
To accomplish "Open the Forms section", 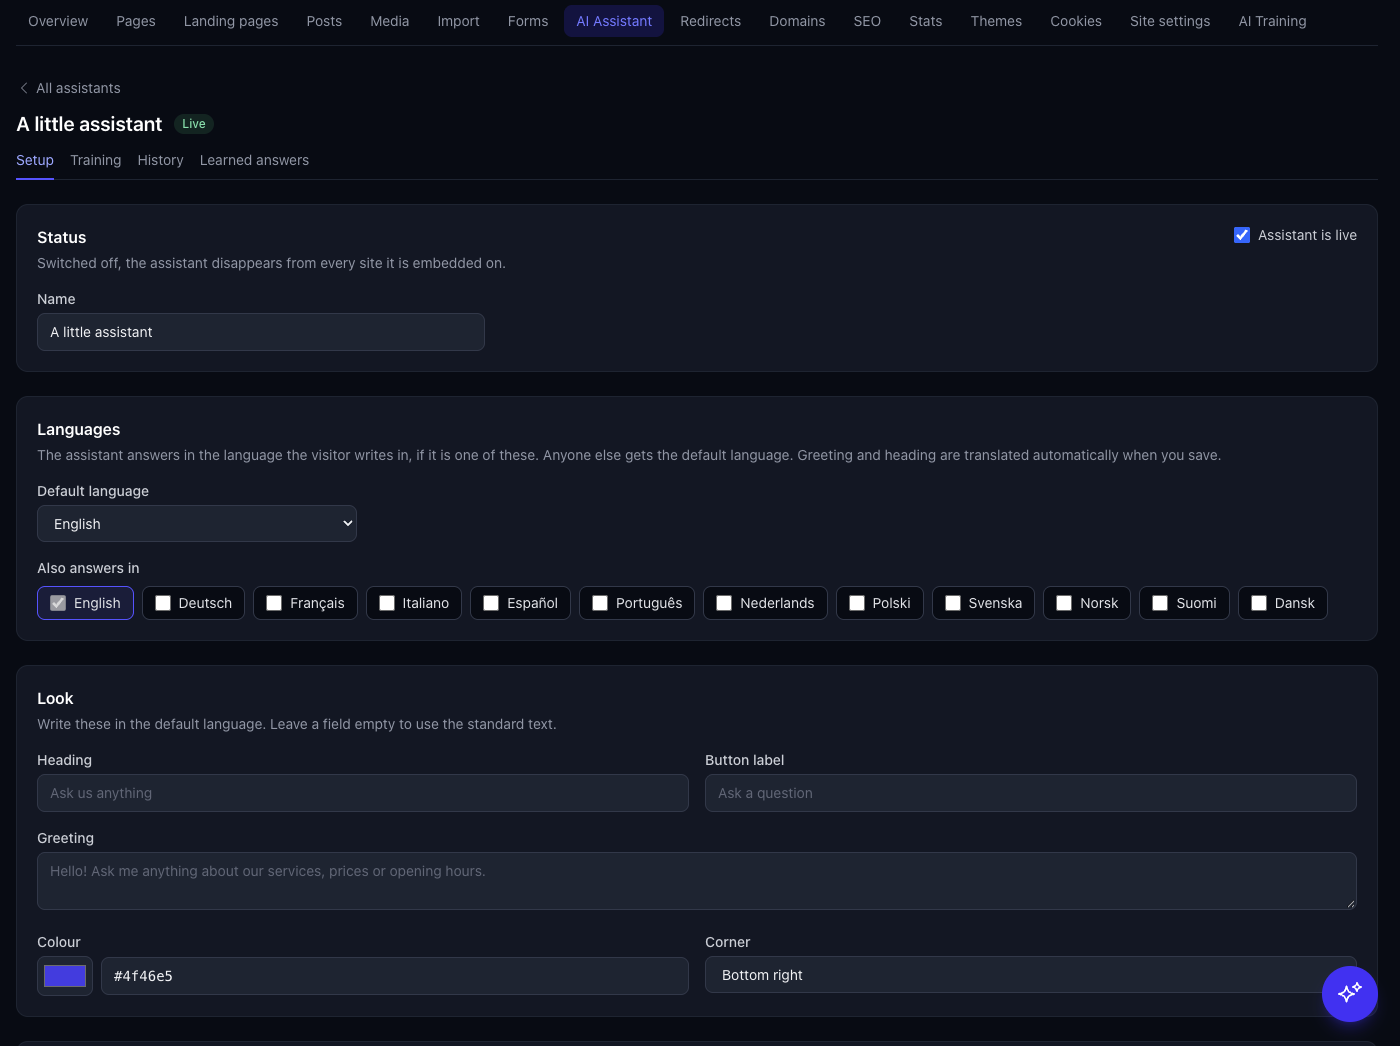I will pyautogui.click(x=528, y=21).
